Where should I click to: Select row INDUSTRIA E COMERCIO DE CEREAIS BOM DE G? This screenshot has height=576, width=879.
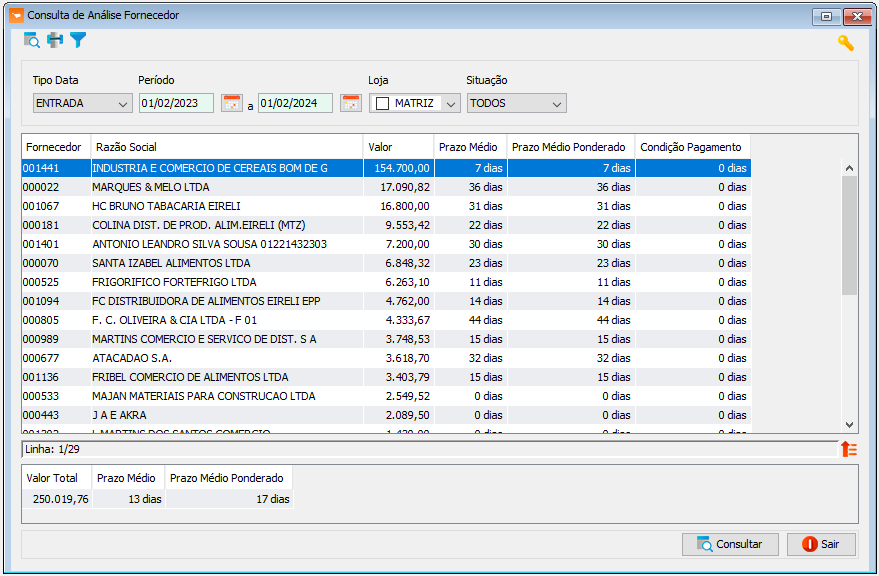point(386,168)
